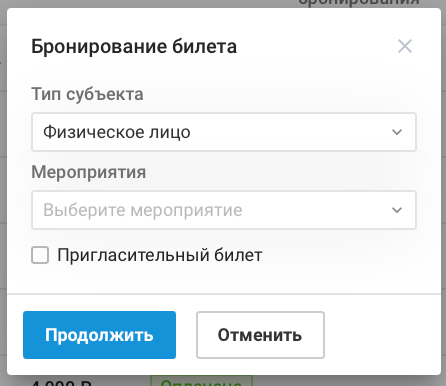Click the Тип субъекта field label
Screen dimensions: 446x386
coord(87,94)
